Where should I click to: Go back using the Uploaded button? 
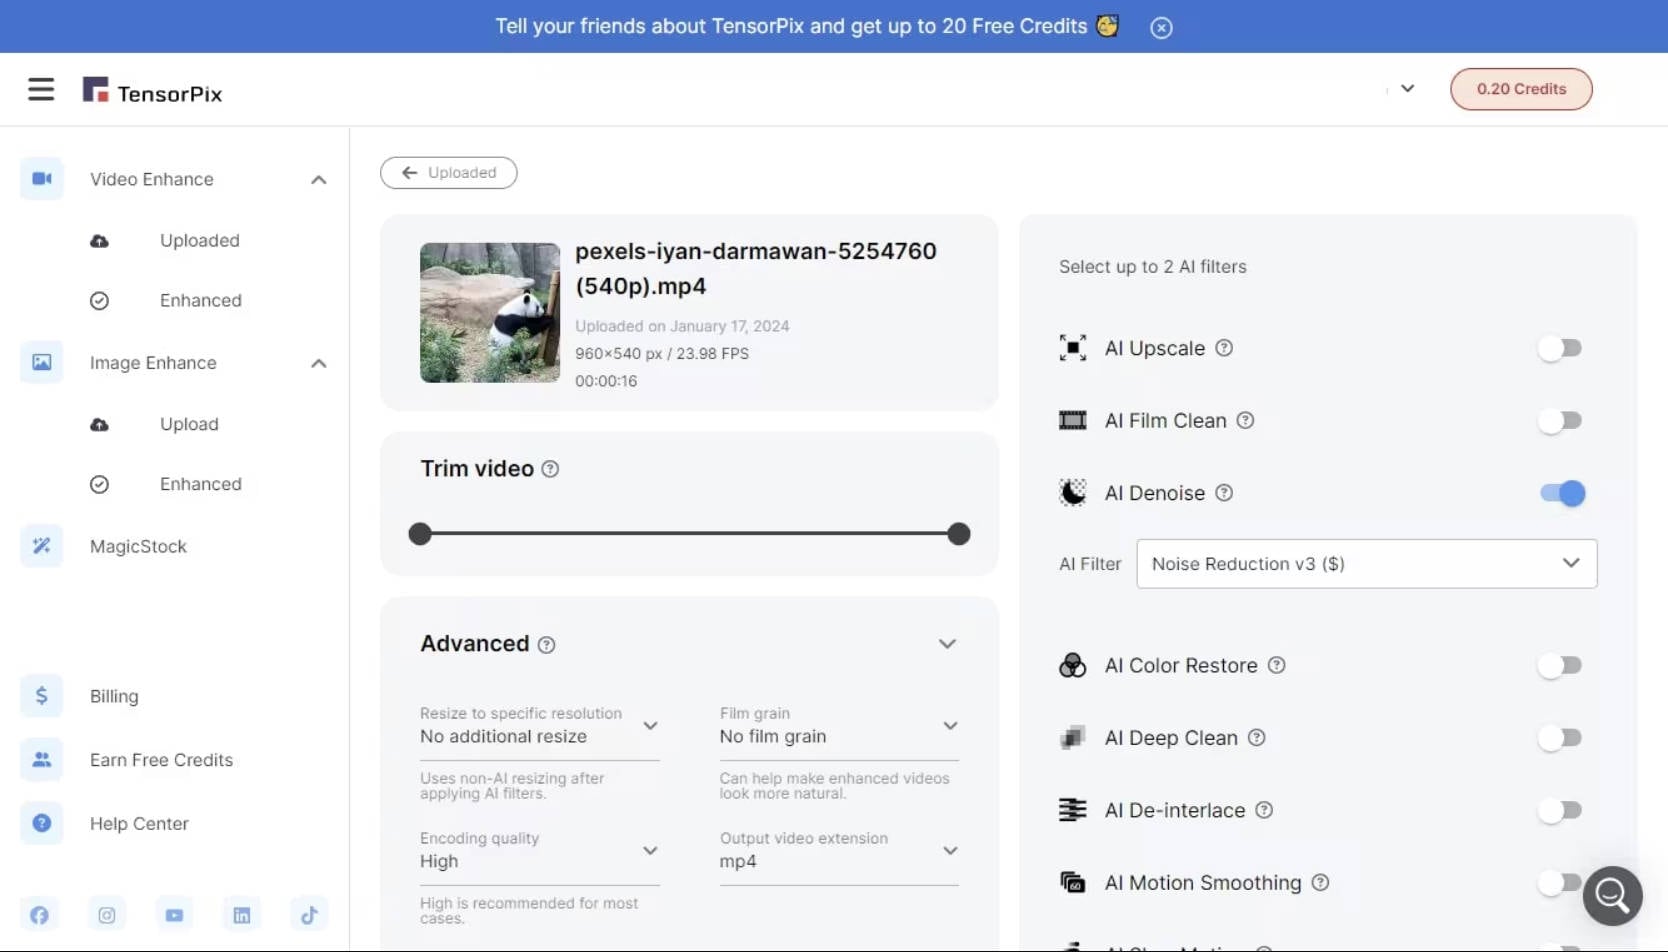449,173
